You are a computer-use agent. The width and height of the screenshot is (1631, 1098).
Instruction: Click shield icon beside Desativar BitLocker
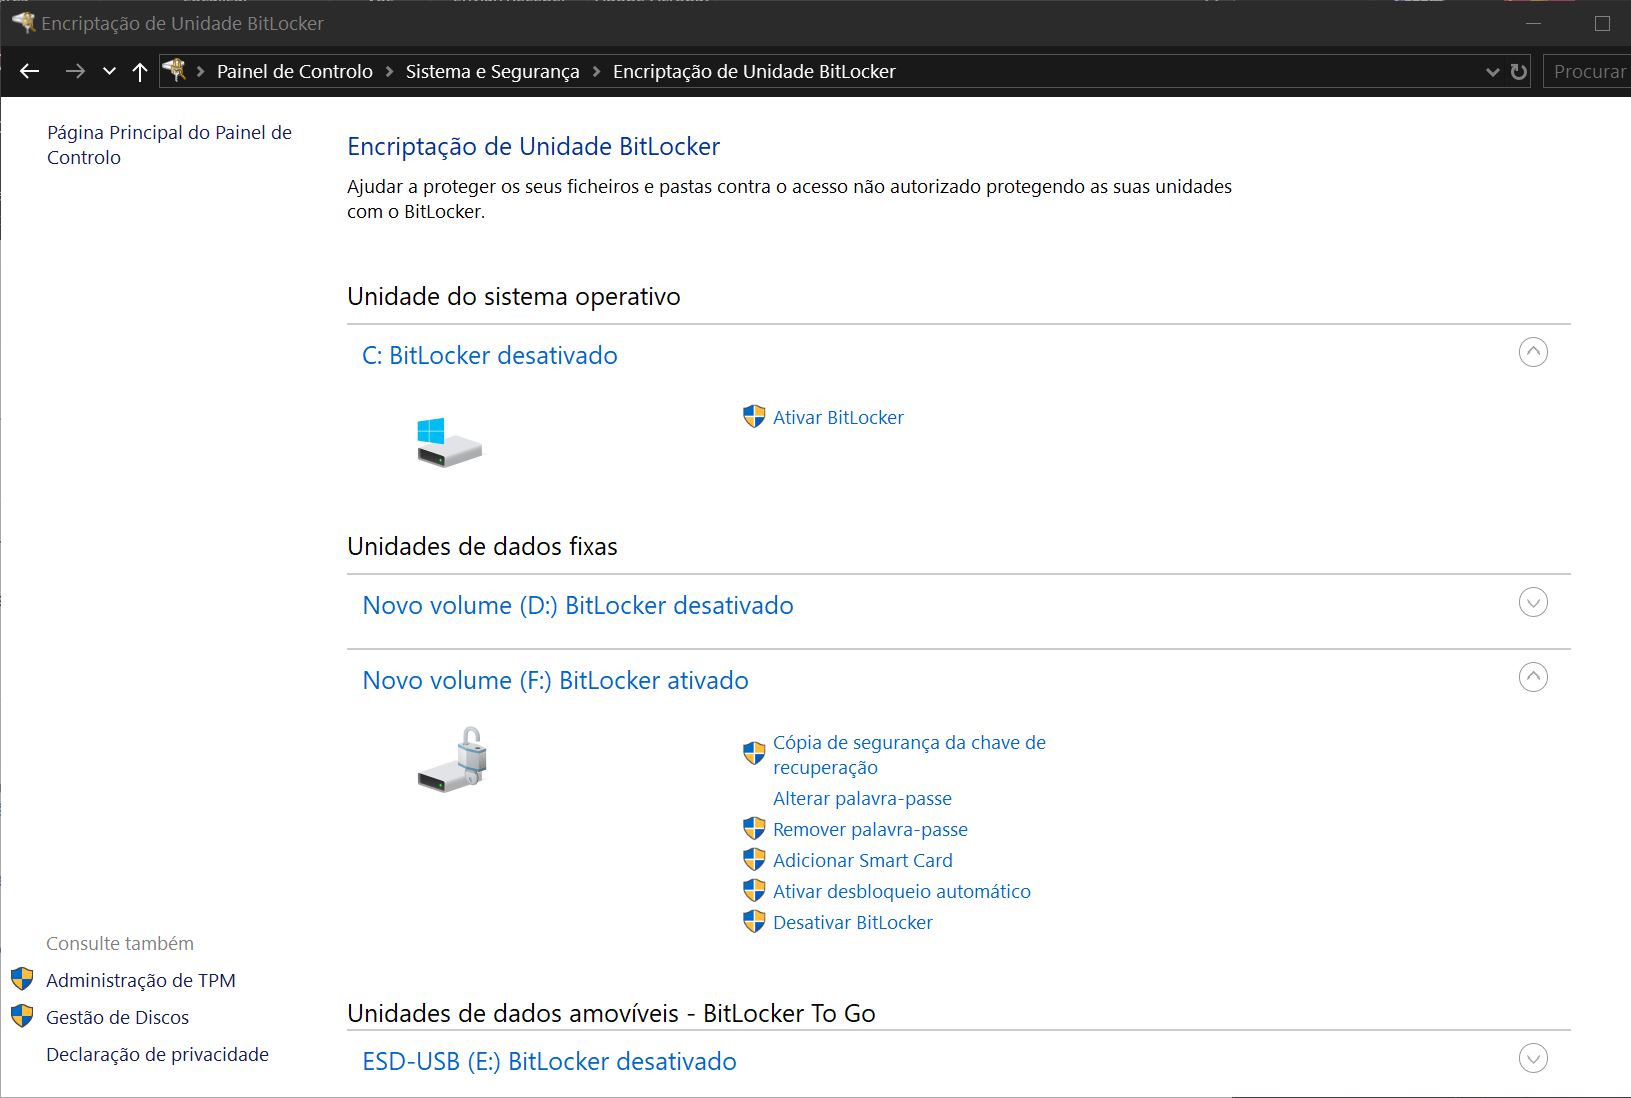[754, 922]
